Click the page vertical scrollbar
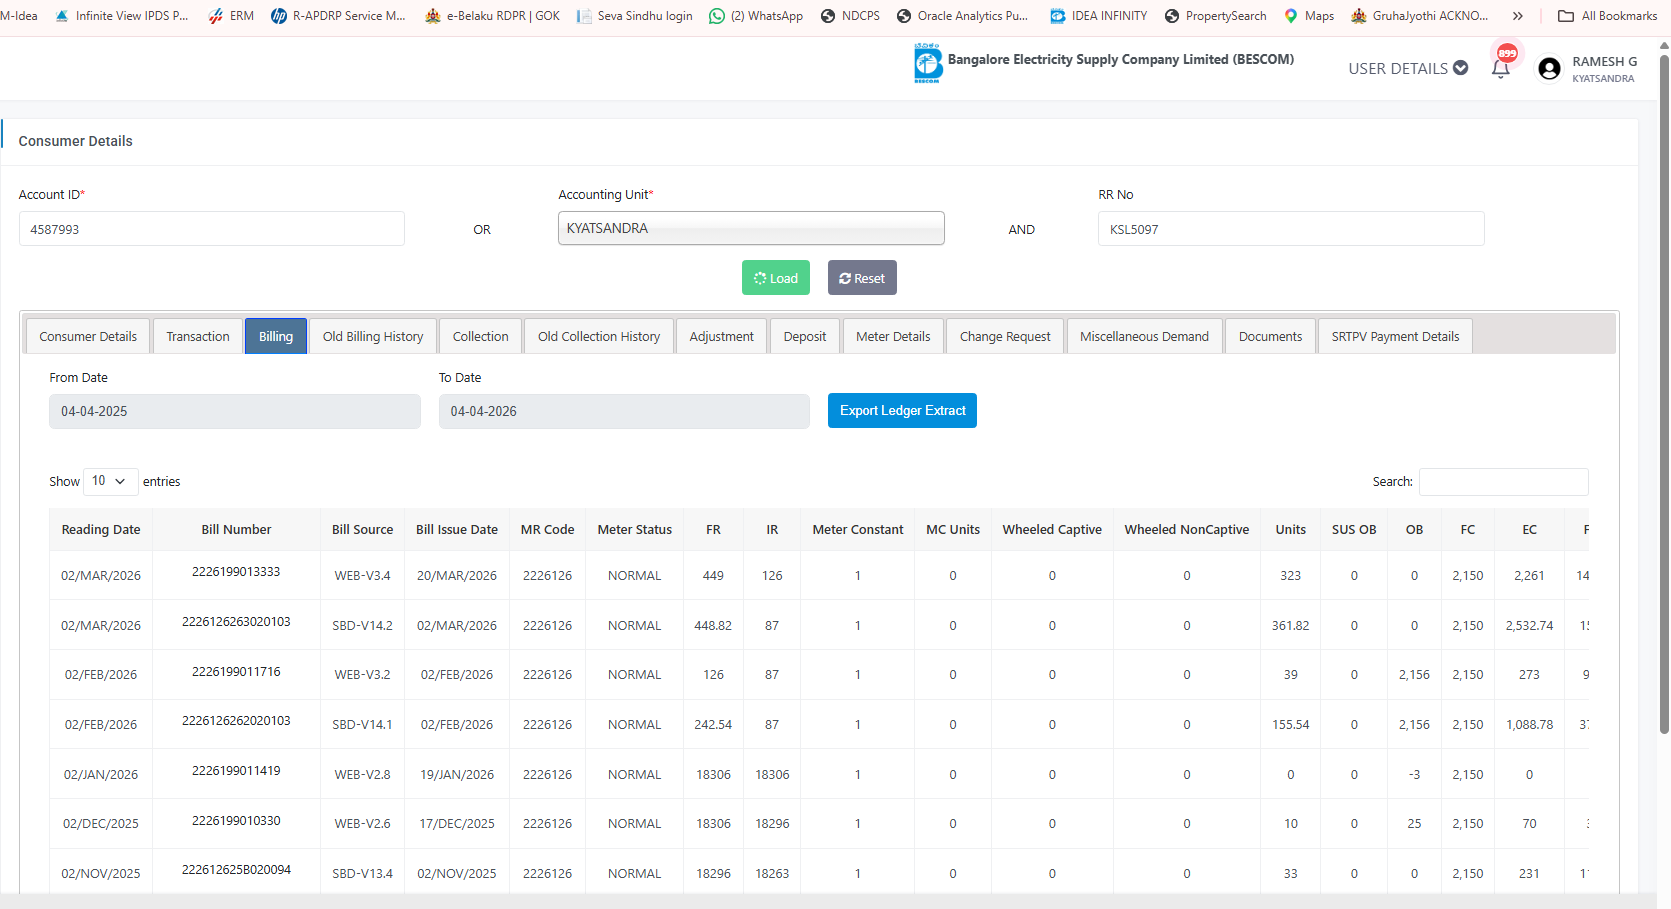Screen dimensions: 1671x909 [1663, 400]
